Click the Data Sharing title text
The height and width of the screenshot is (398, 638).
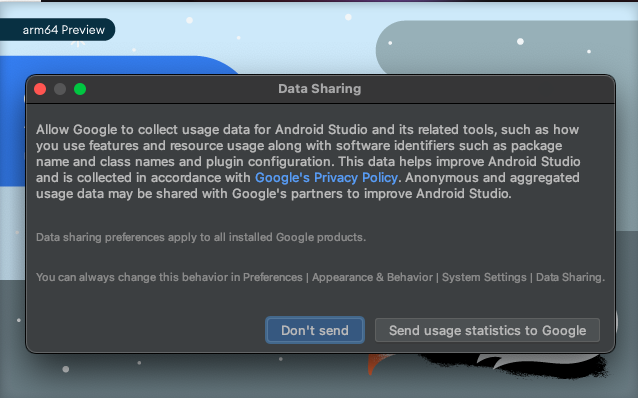[319, 89]
